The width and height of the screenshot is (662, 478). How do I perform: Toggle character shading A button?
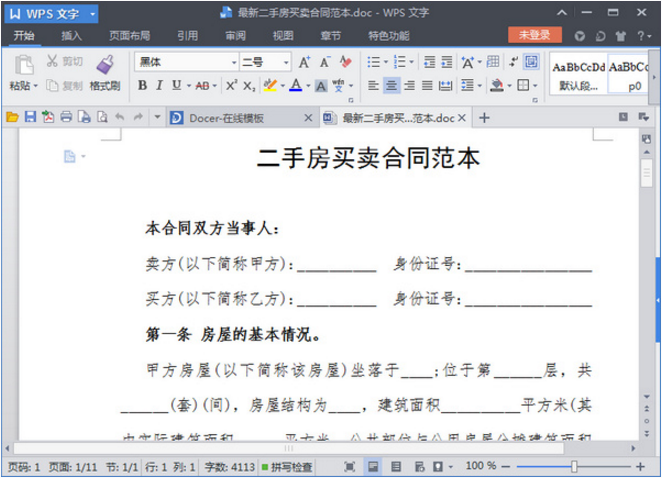click(x=321, y=87)
